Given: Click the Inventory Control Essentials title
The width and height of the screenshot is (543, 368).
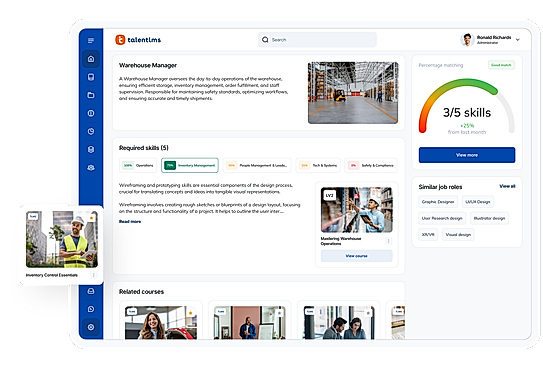Looking at the screenshot, I should [x=52, y=275].
